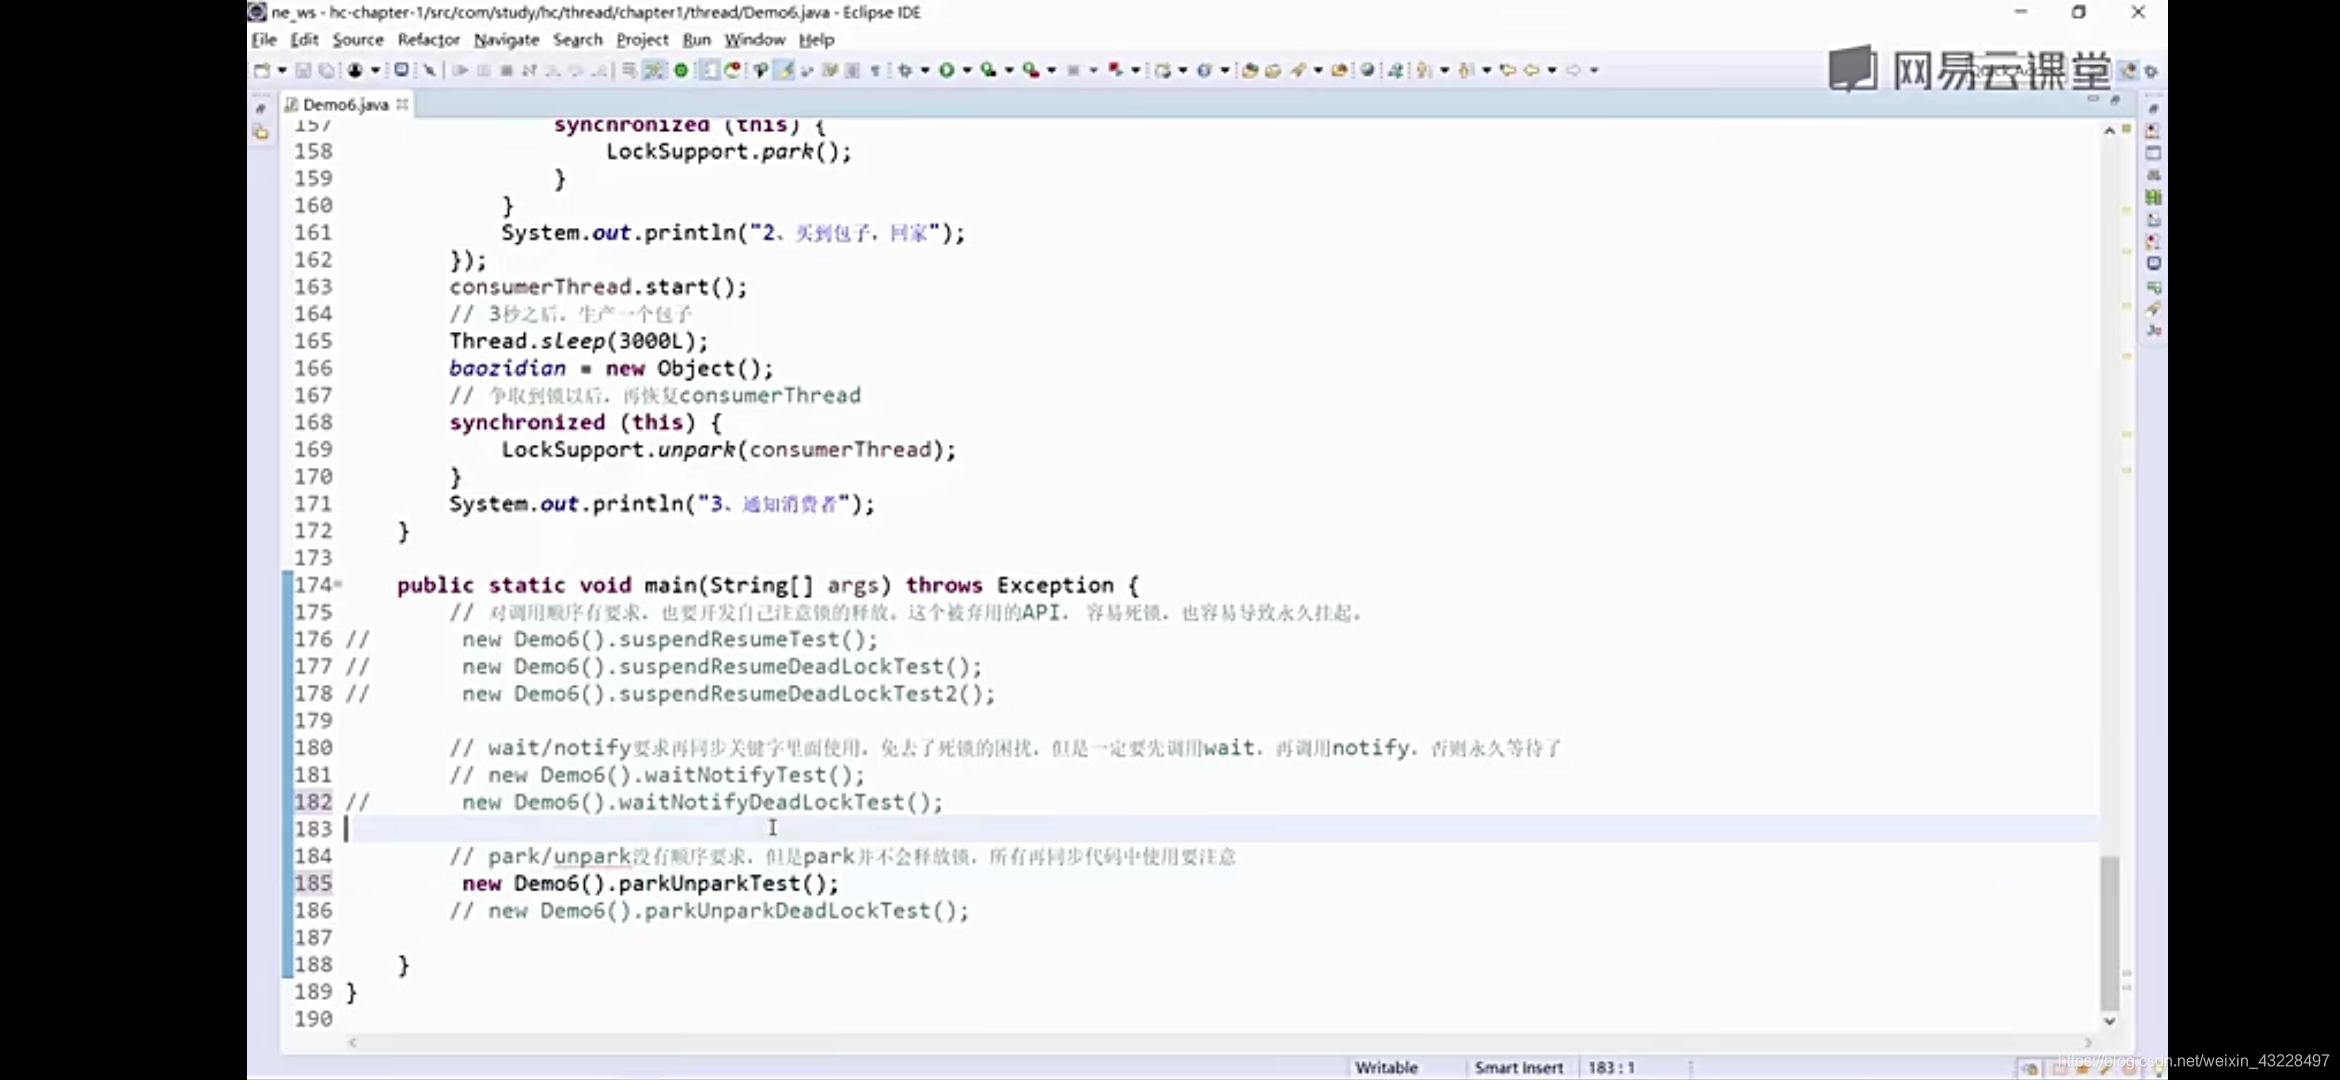This screenshot has width=2340, height=1080.
Task: Click the Terminate stop toolbar icon
Action: pyautogui.click(x=507, y=70)
